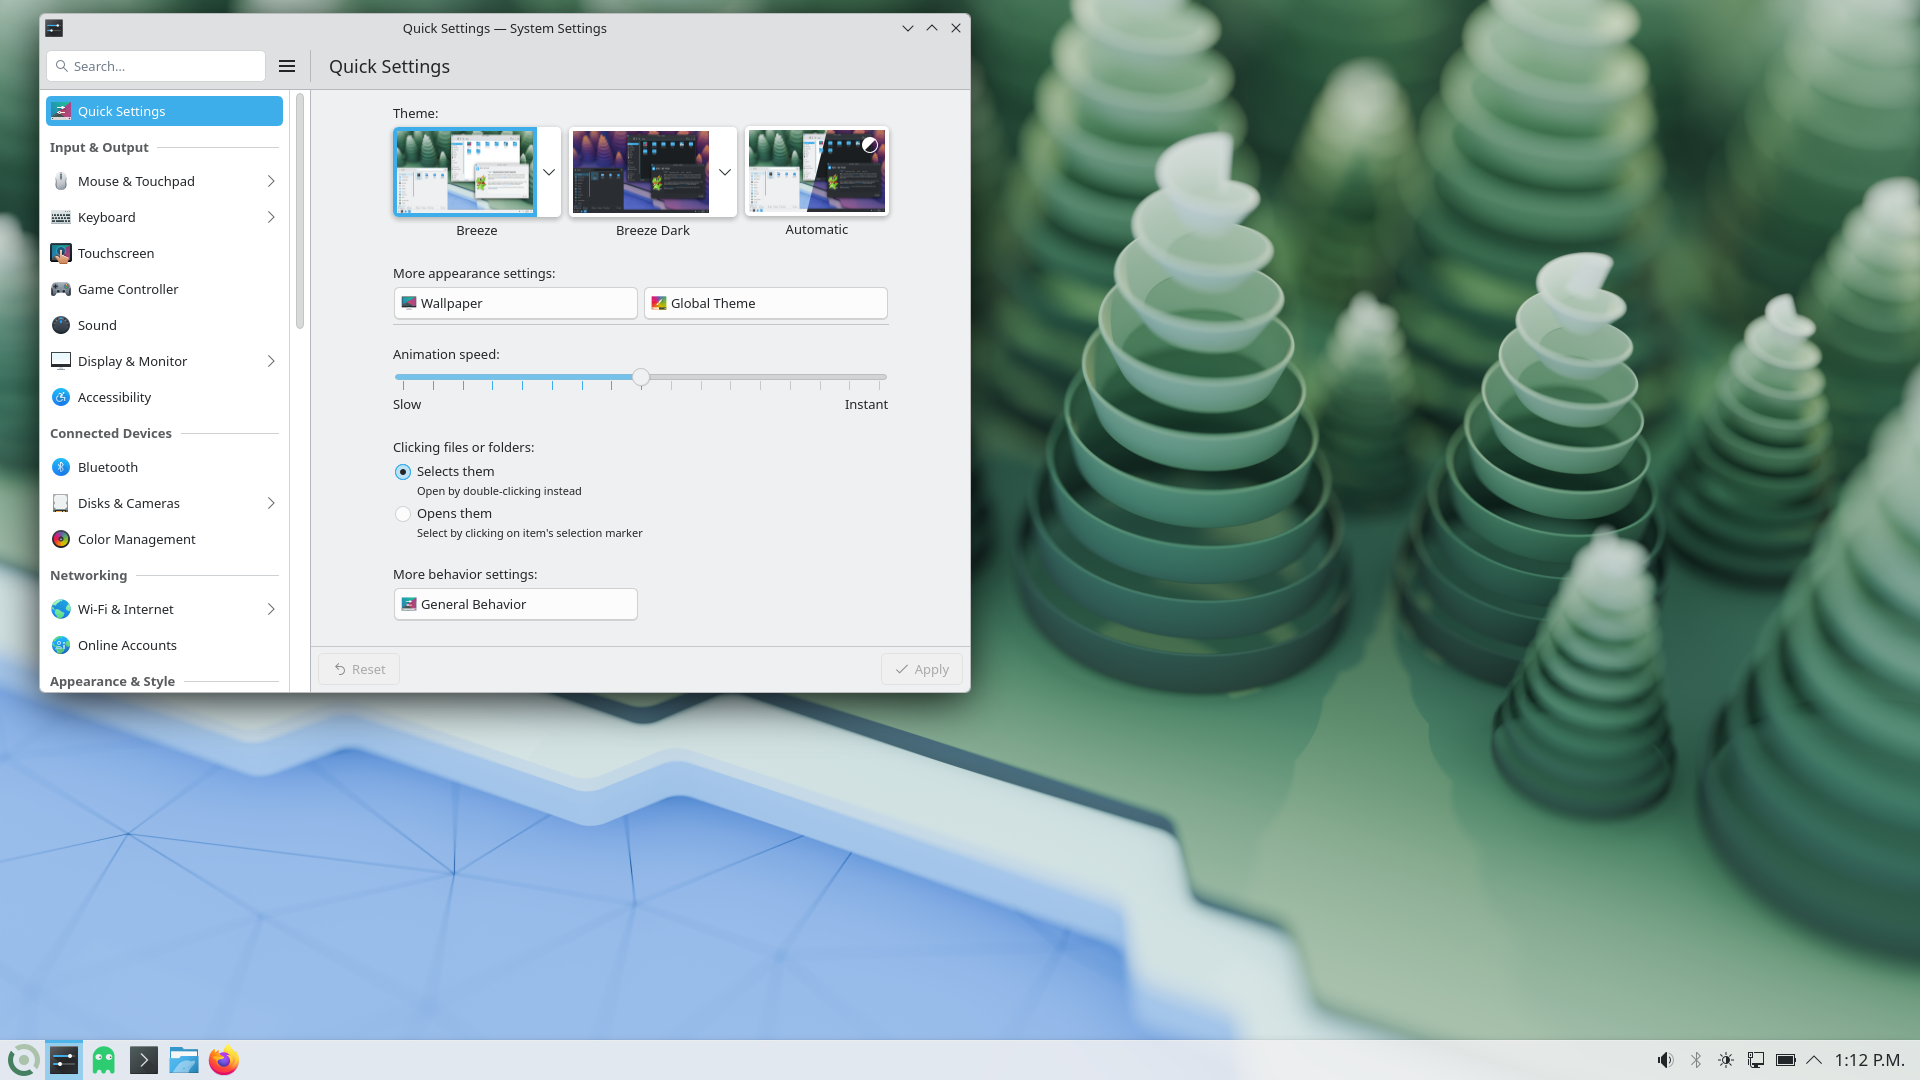This screenshot has width=1920, height=1080.
Task: Click the Bluetooth sidebar icon
Action: 61,467
